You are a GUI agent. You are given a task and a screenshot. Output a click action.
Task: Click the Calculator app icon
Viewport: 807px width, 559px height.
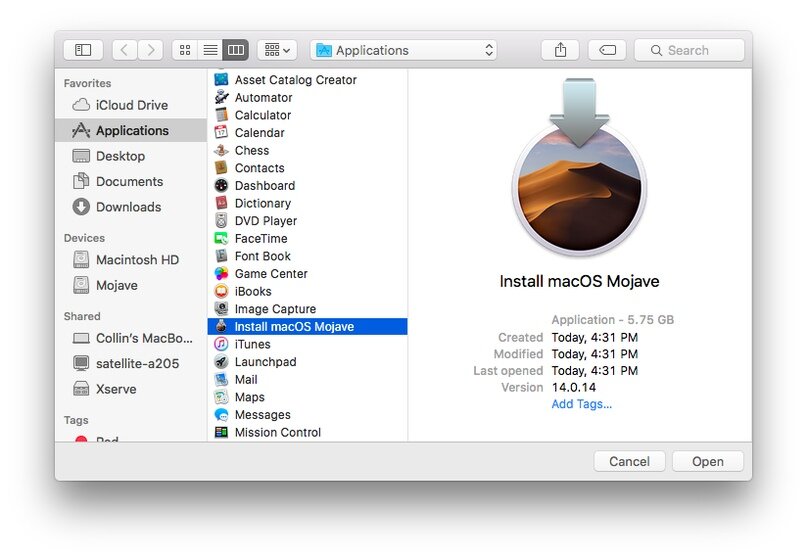[x=221, y=115]
